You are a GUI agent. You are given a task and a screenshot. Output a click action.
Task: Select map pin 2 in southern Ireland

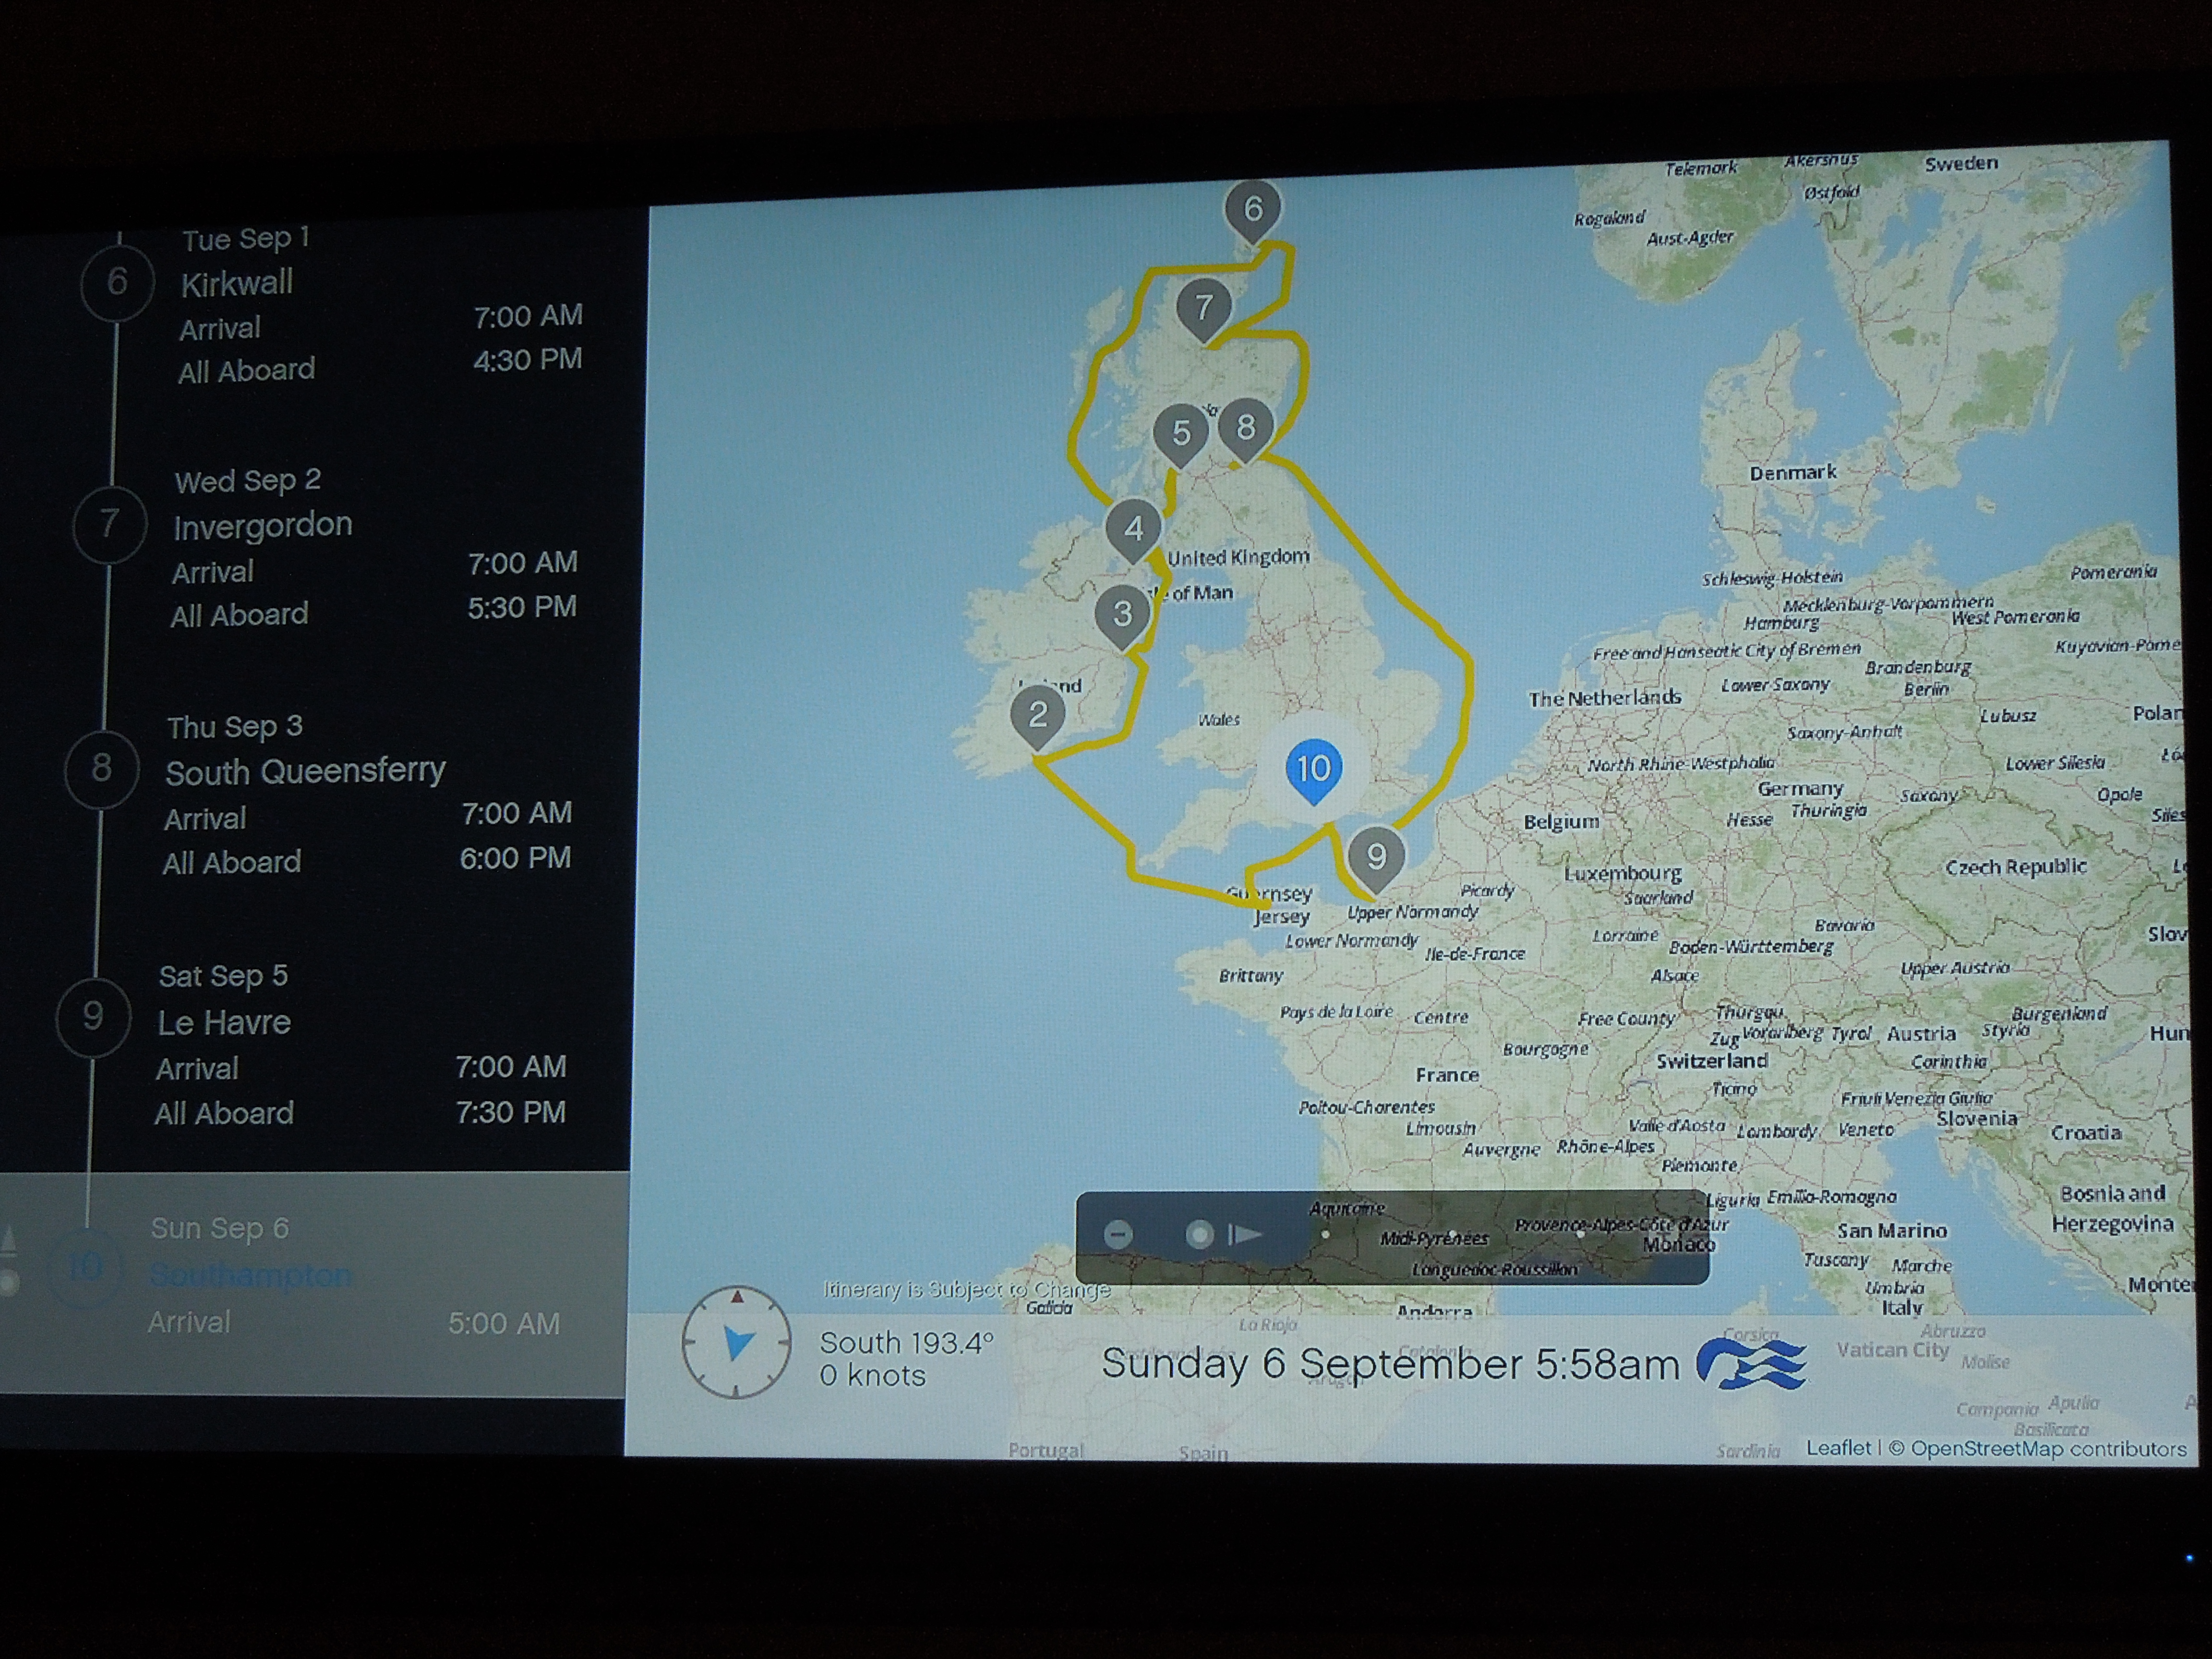click(x=1037, y=718)
